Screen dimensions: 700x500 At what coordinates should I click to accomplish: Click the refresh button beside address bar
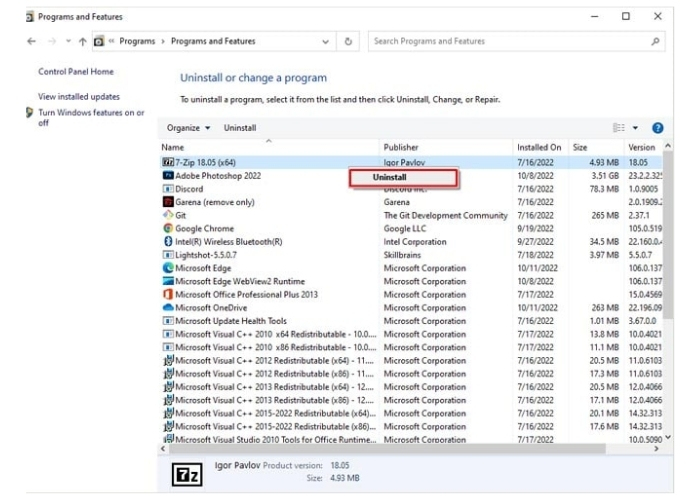tap(348, 42)
